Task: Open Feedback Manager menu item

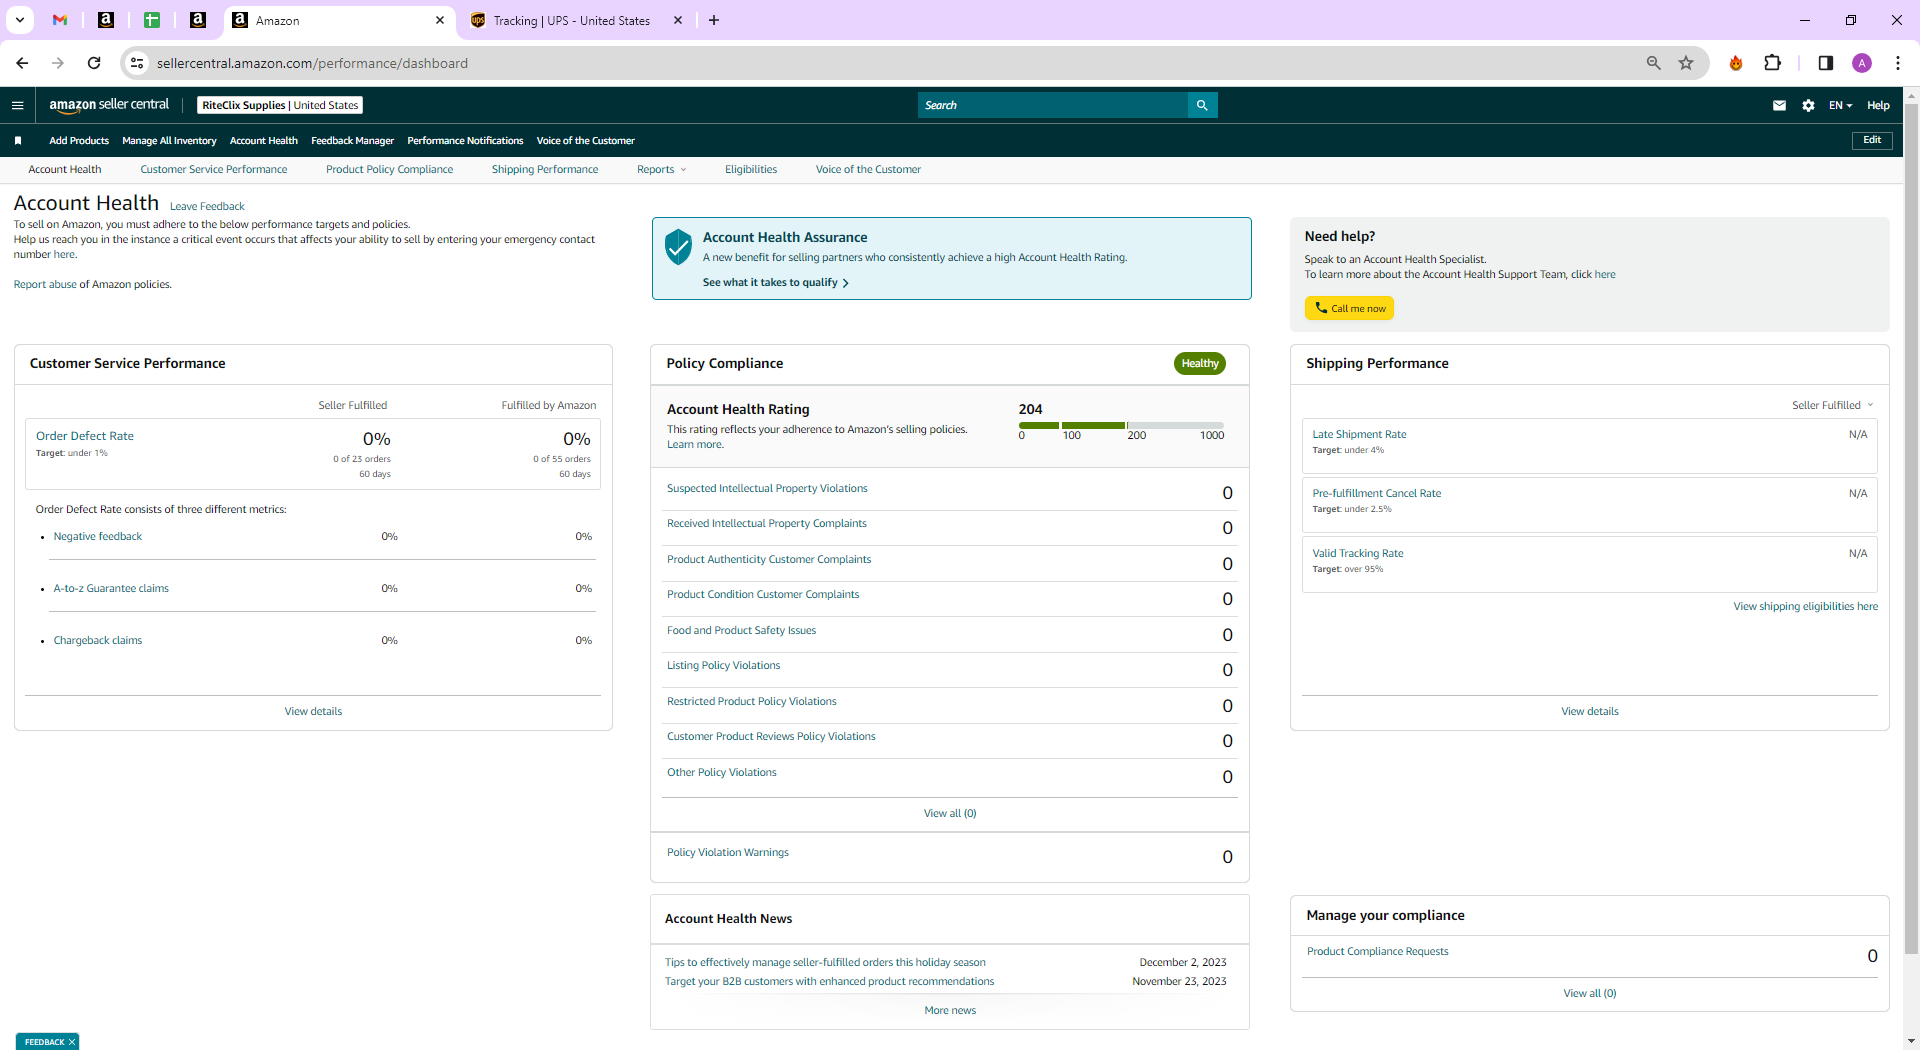Action: coord(352,141)
